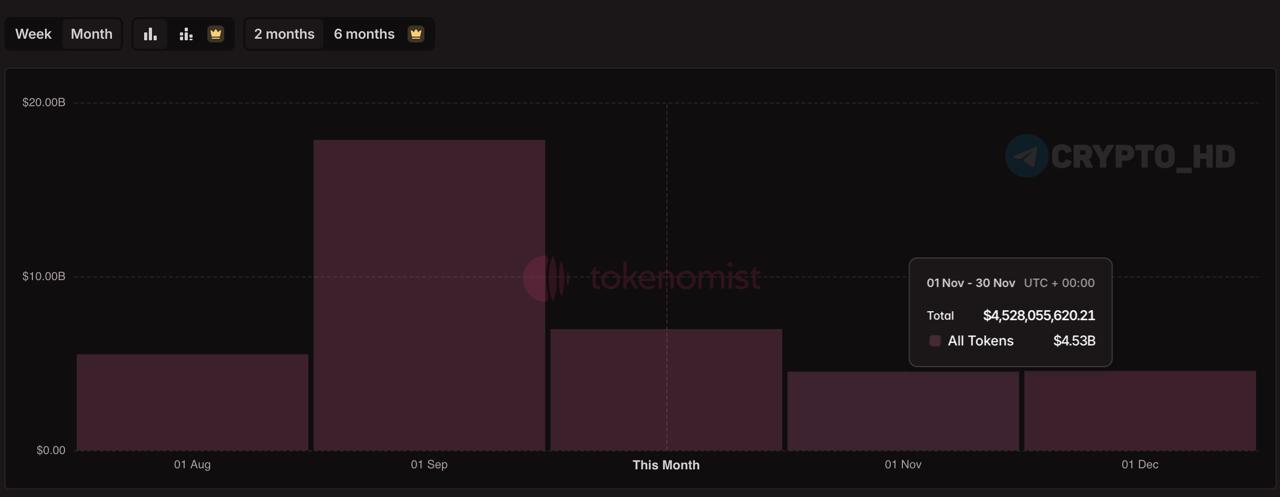1280x497 pixels.
Task: Select the Month interval
Action: coord(91,34)
